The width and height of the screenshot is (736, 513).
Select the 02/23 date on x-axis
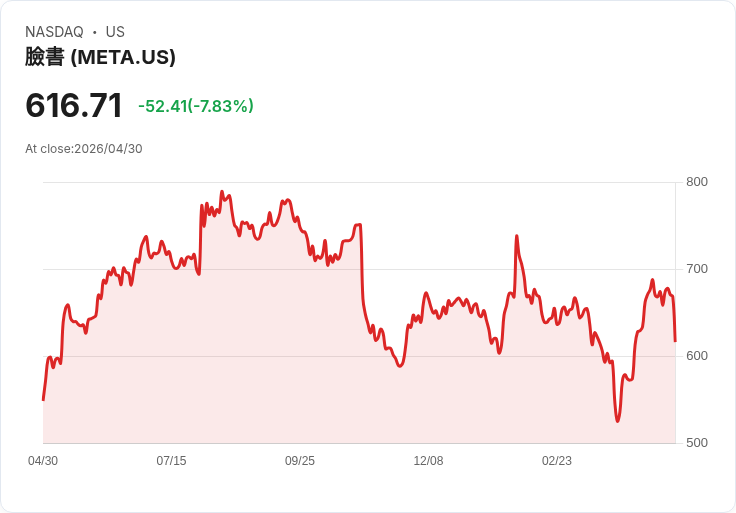pos(557,461)
